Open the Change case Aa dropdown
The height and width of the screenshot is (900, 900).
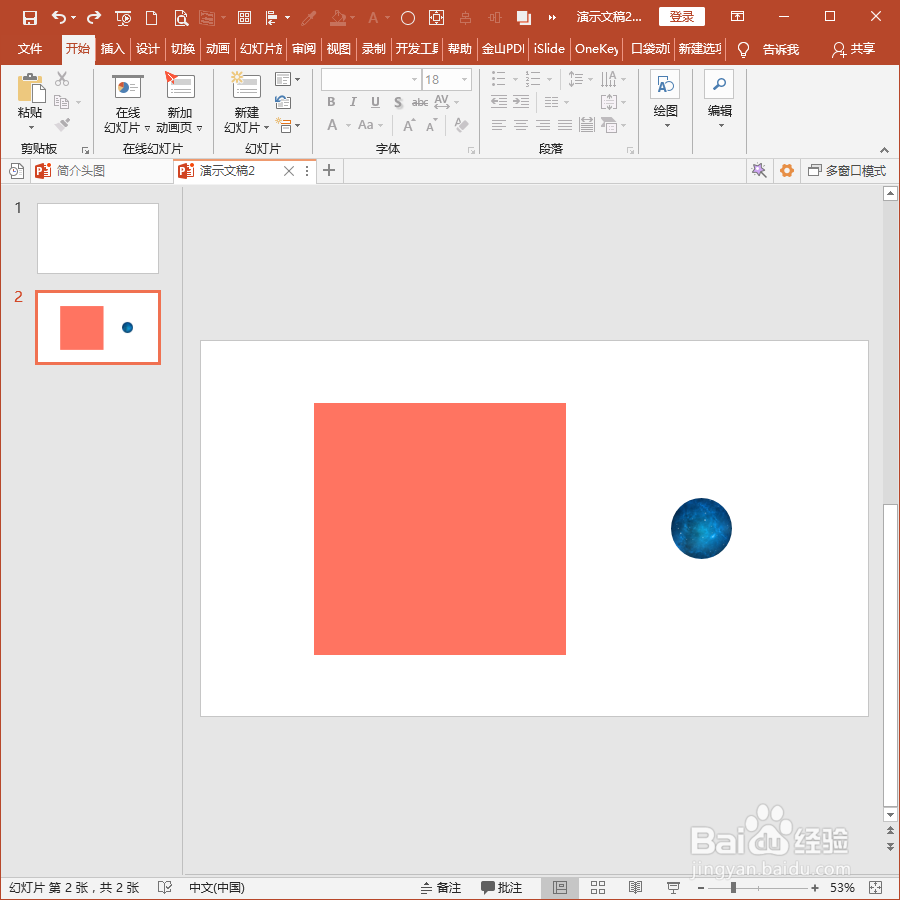click(370, 125)
